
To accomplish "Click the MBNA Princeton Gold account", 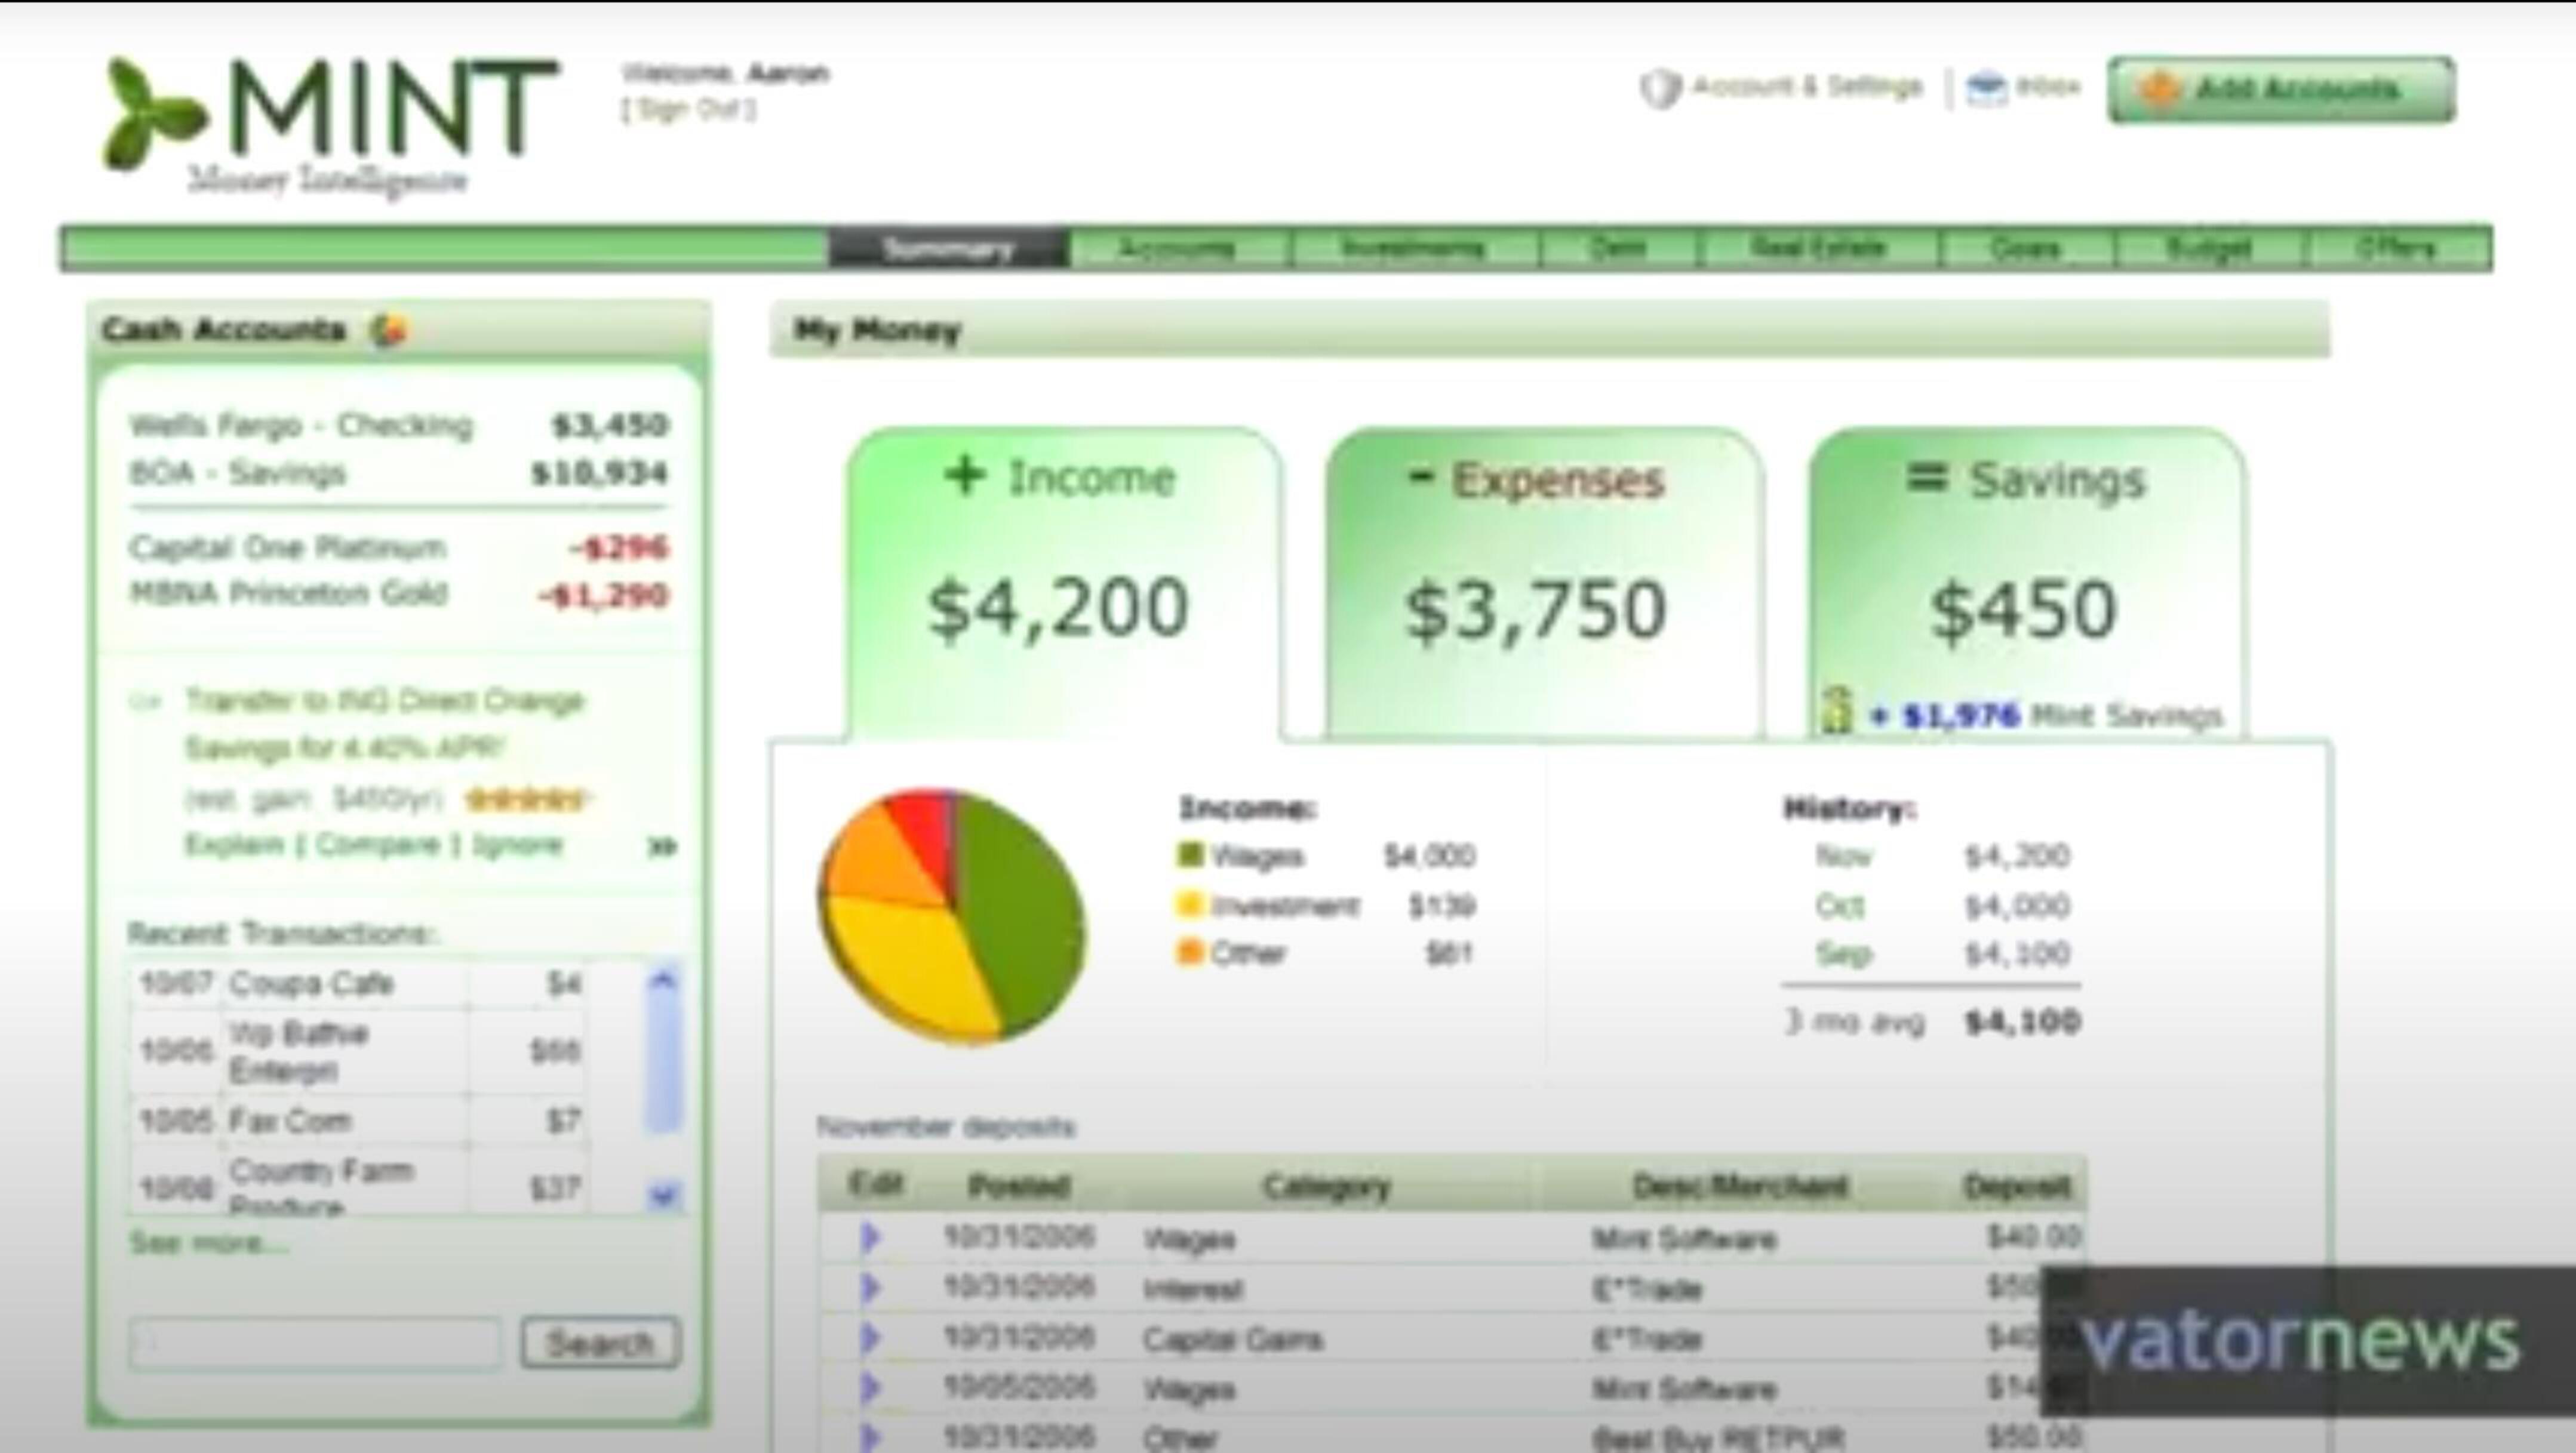I will click(x=399, y=594).
